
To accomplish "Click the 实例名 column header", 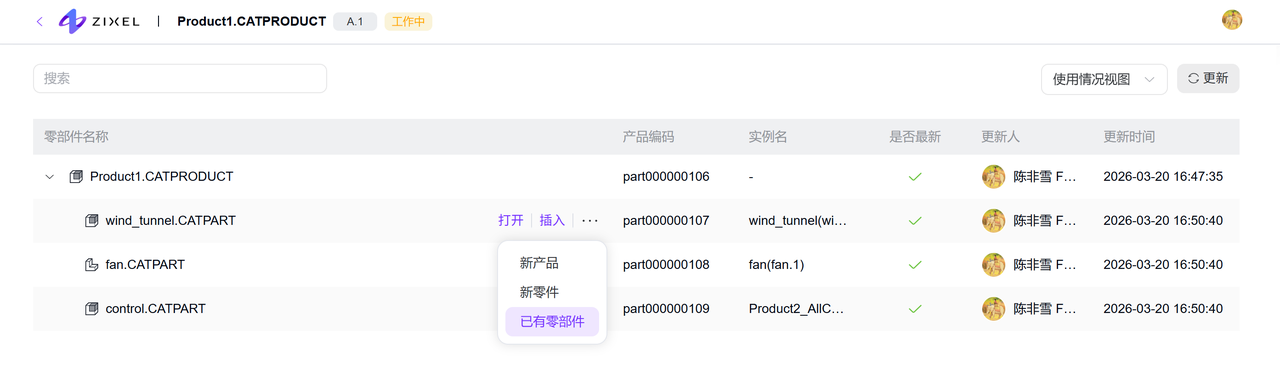I will [768, 137].
